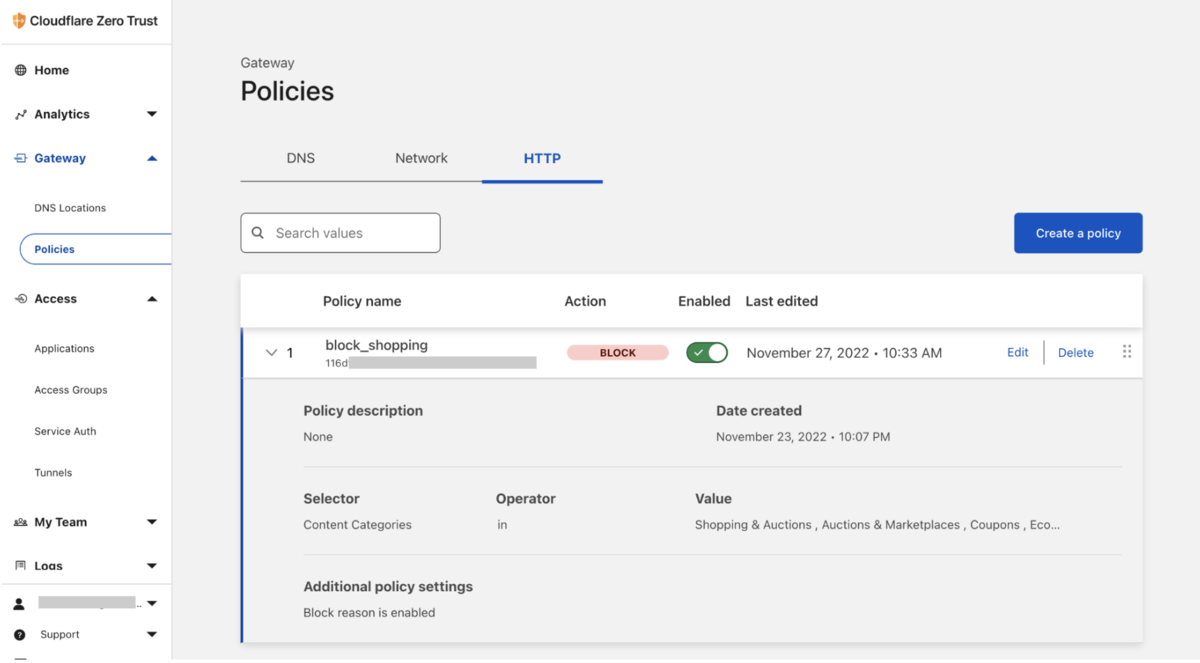
Task: Click the search magnifier in search field
Action: [260, 232]
